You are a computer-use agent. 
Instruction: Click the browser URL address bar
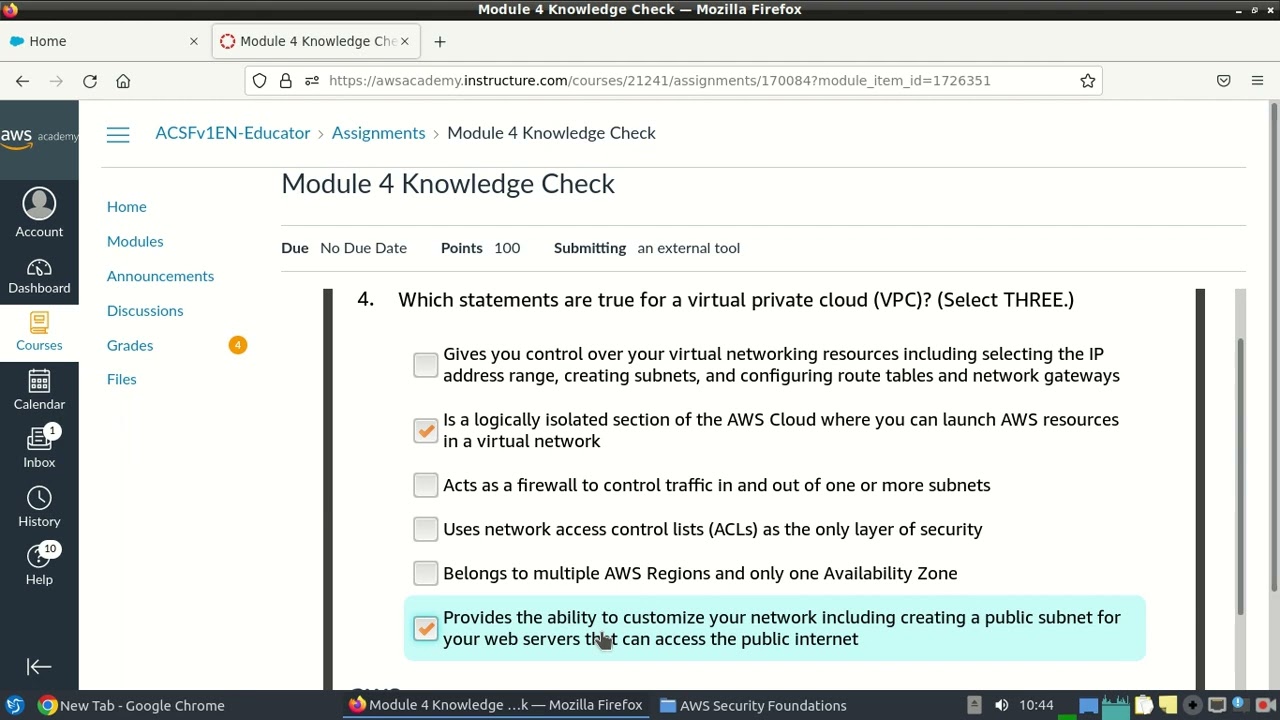(660, 81)
